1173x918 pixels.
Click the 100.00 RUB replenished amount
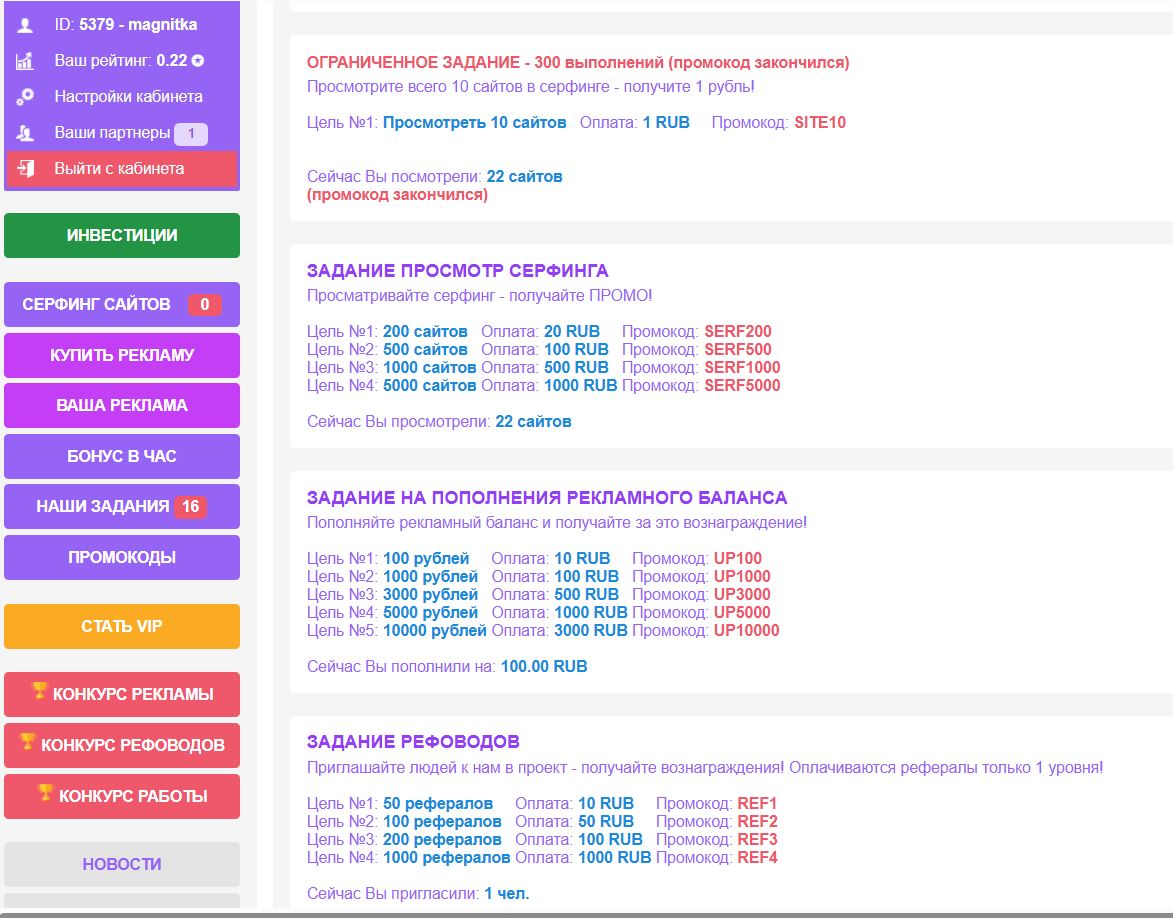point(544,667)
